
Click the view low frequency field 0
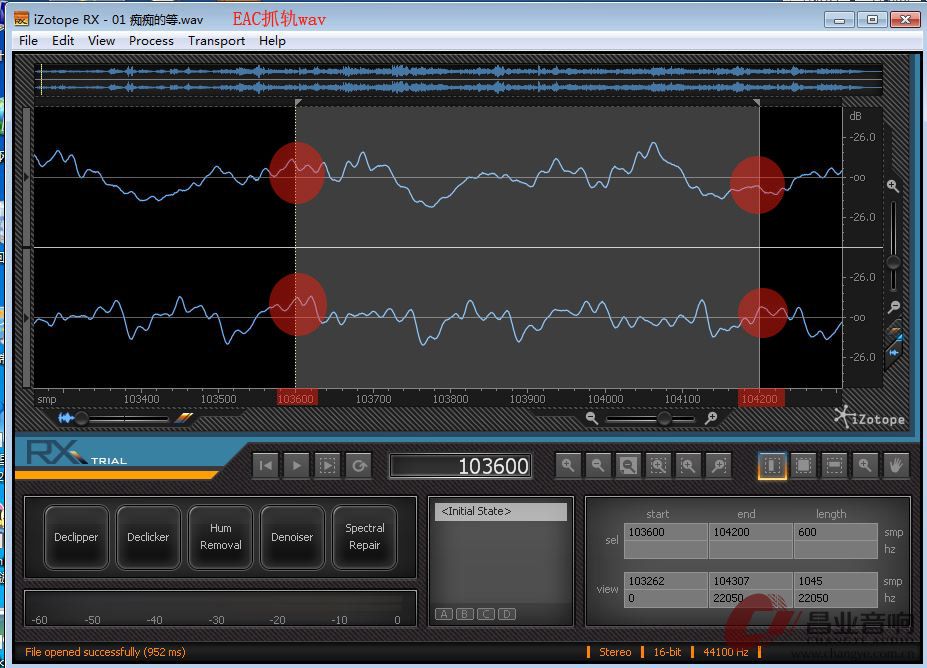tap(666, 598)
